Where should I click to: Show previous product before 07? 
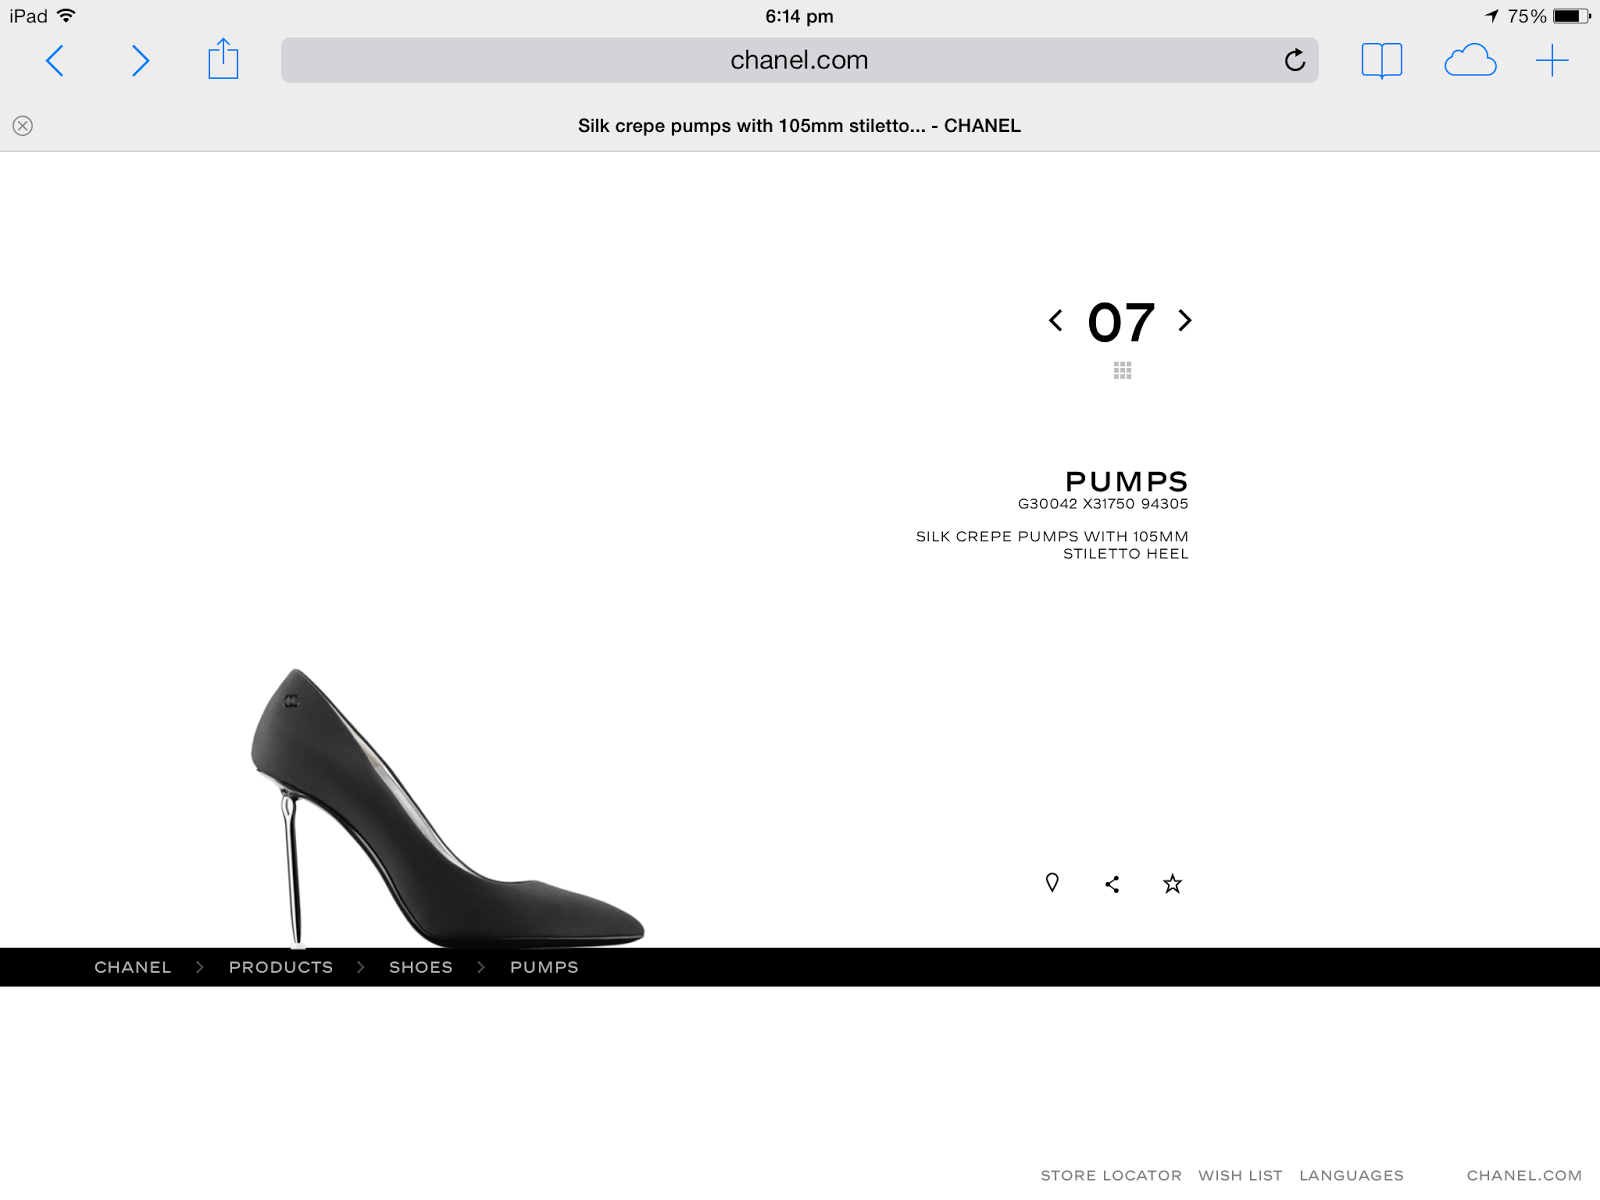(x=1055, y=321)
